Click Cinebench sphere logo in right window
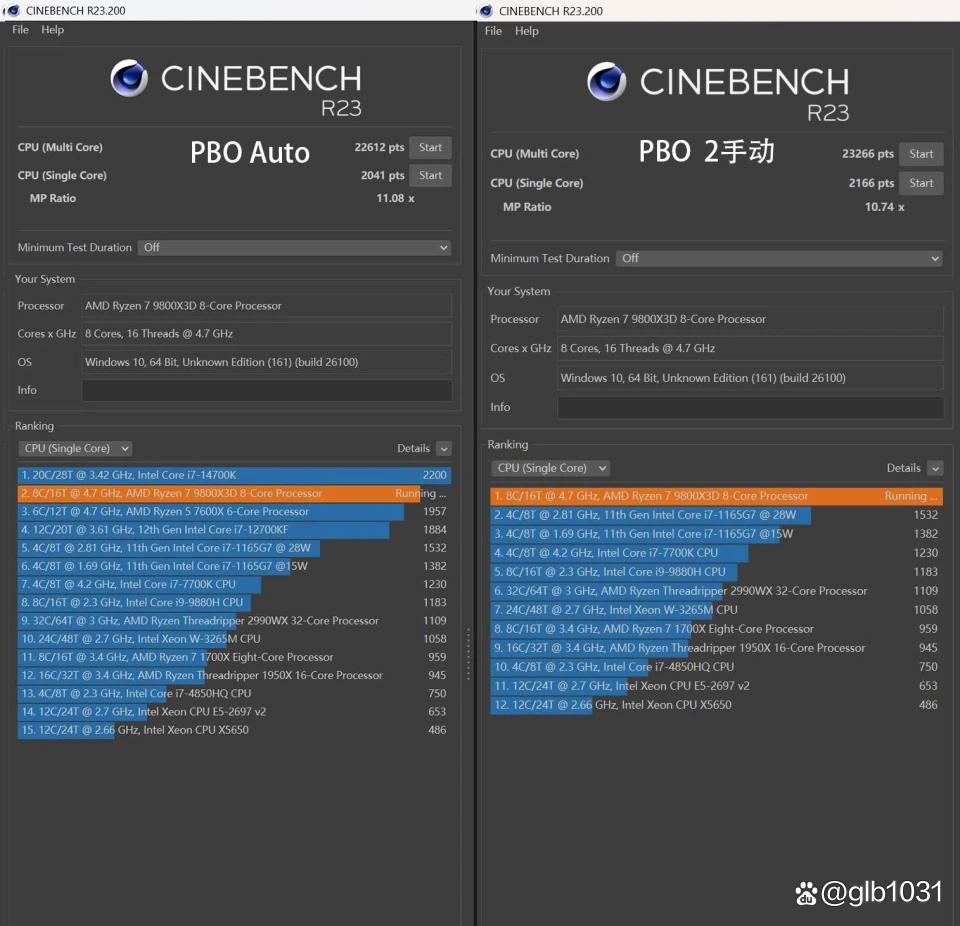The image size is (960, 926). (x=606, y=81)
